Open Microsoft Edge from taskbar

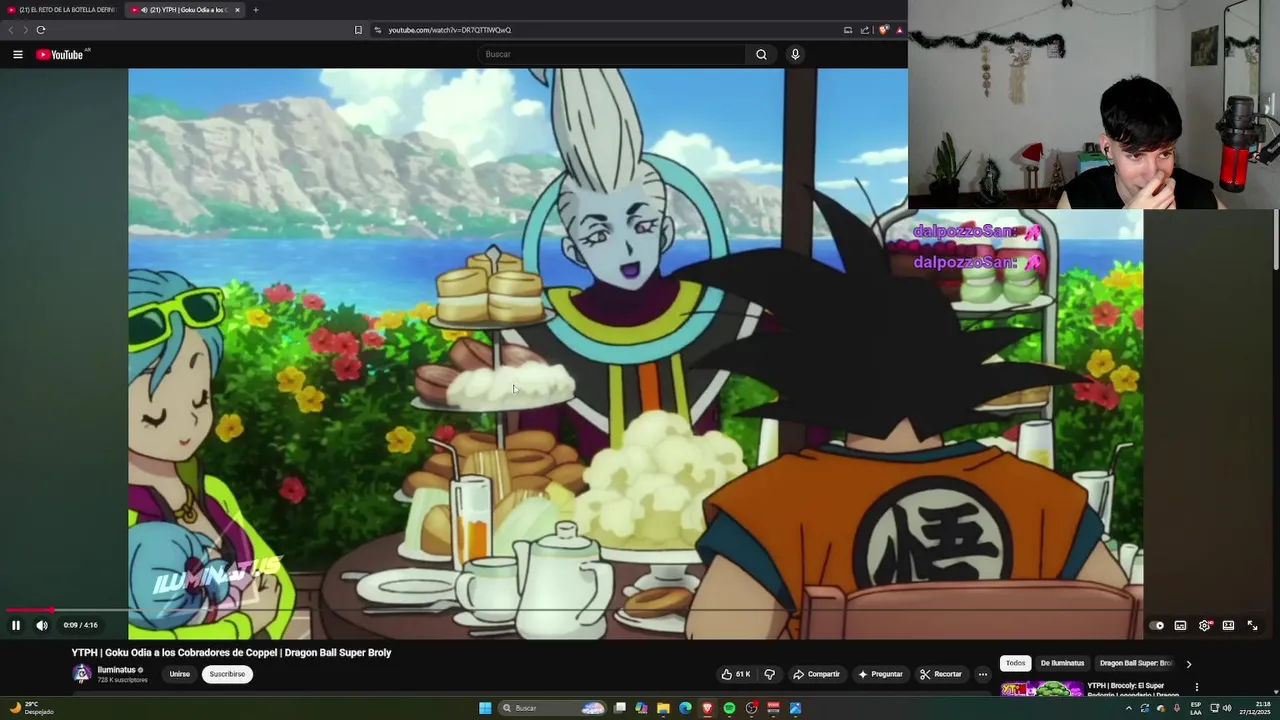[x=685, y=708]
